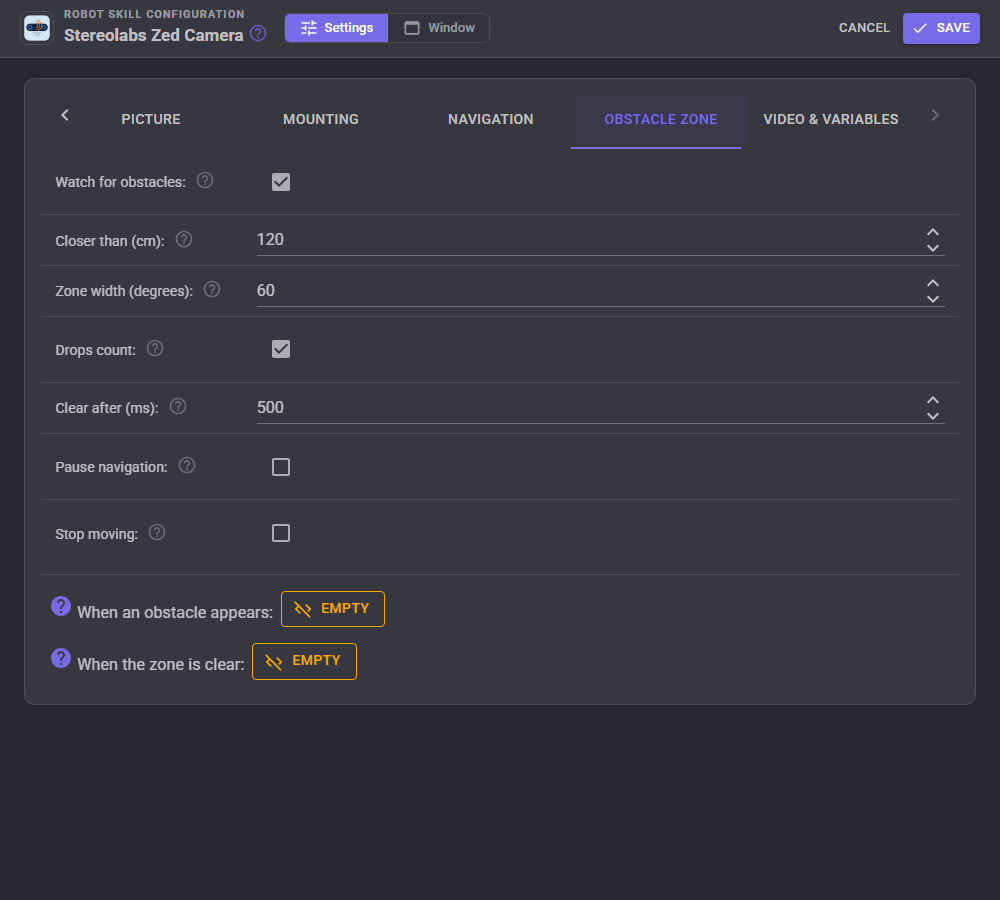
Task: Uncheck the Drops count checkbox
Action: pyautogui.click(x=281, y=349)
